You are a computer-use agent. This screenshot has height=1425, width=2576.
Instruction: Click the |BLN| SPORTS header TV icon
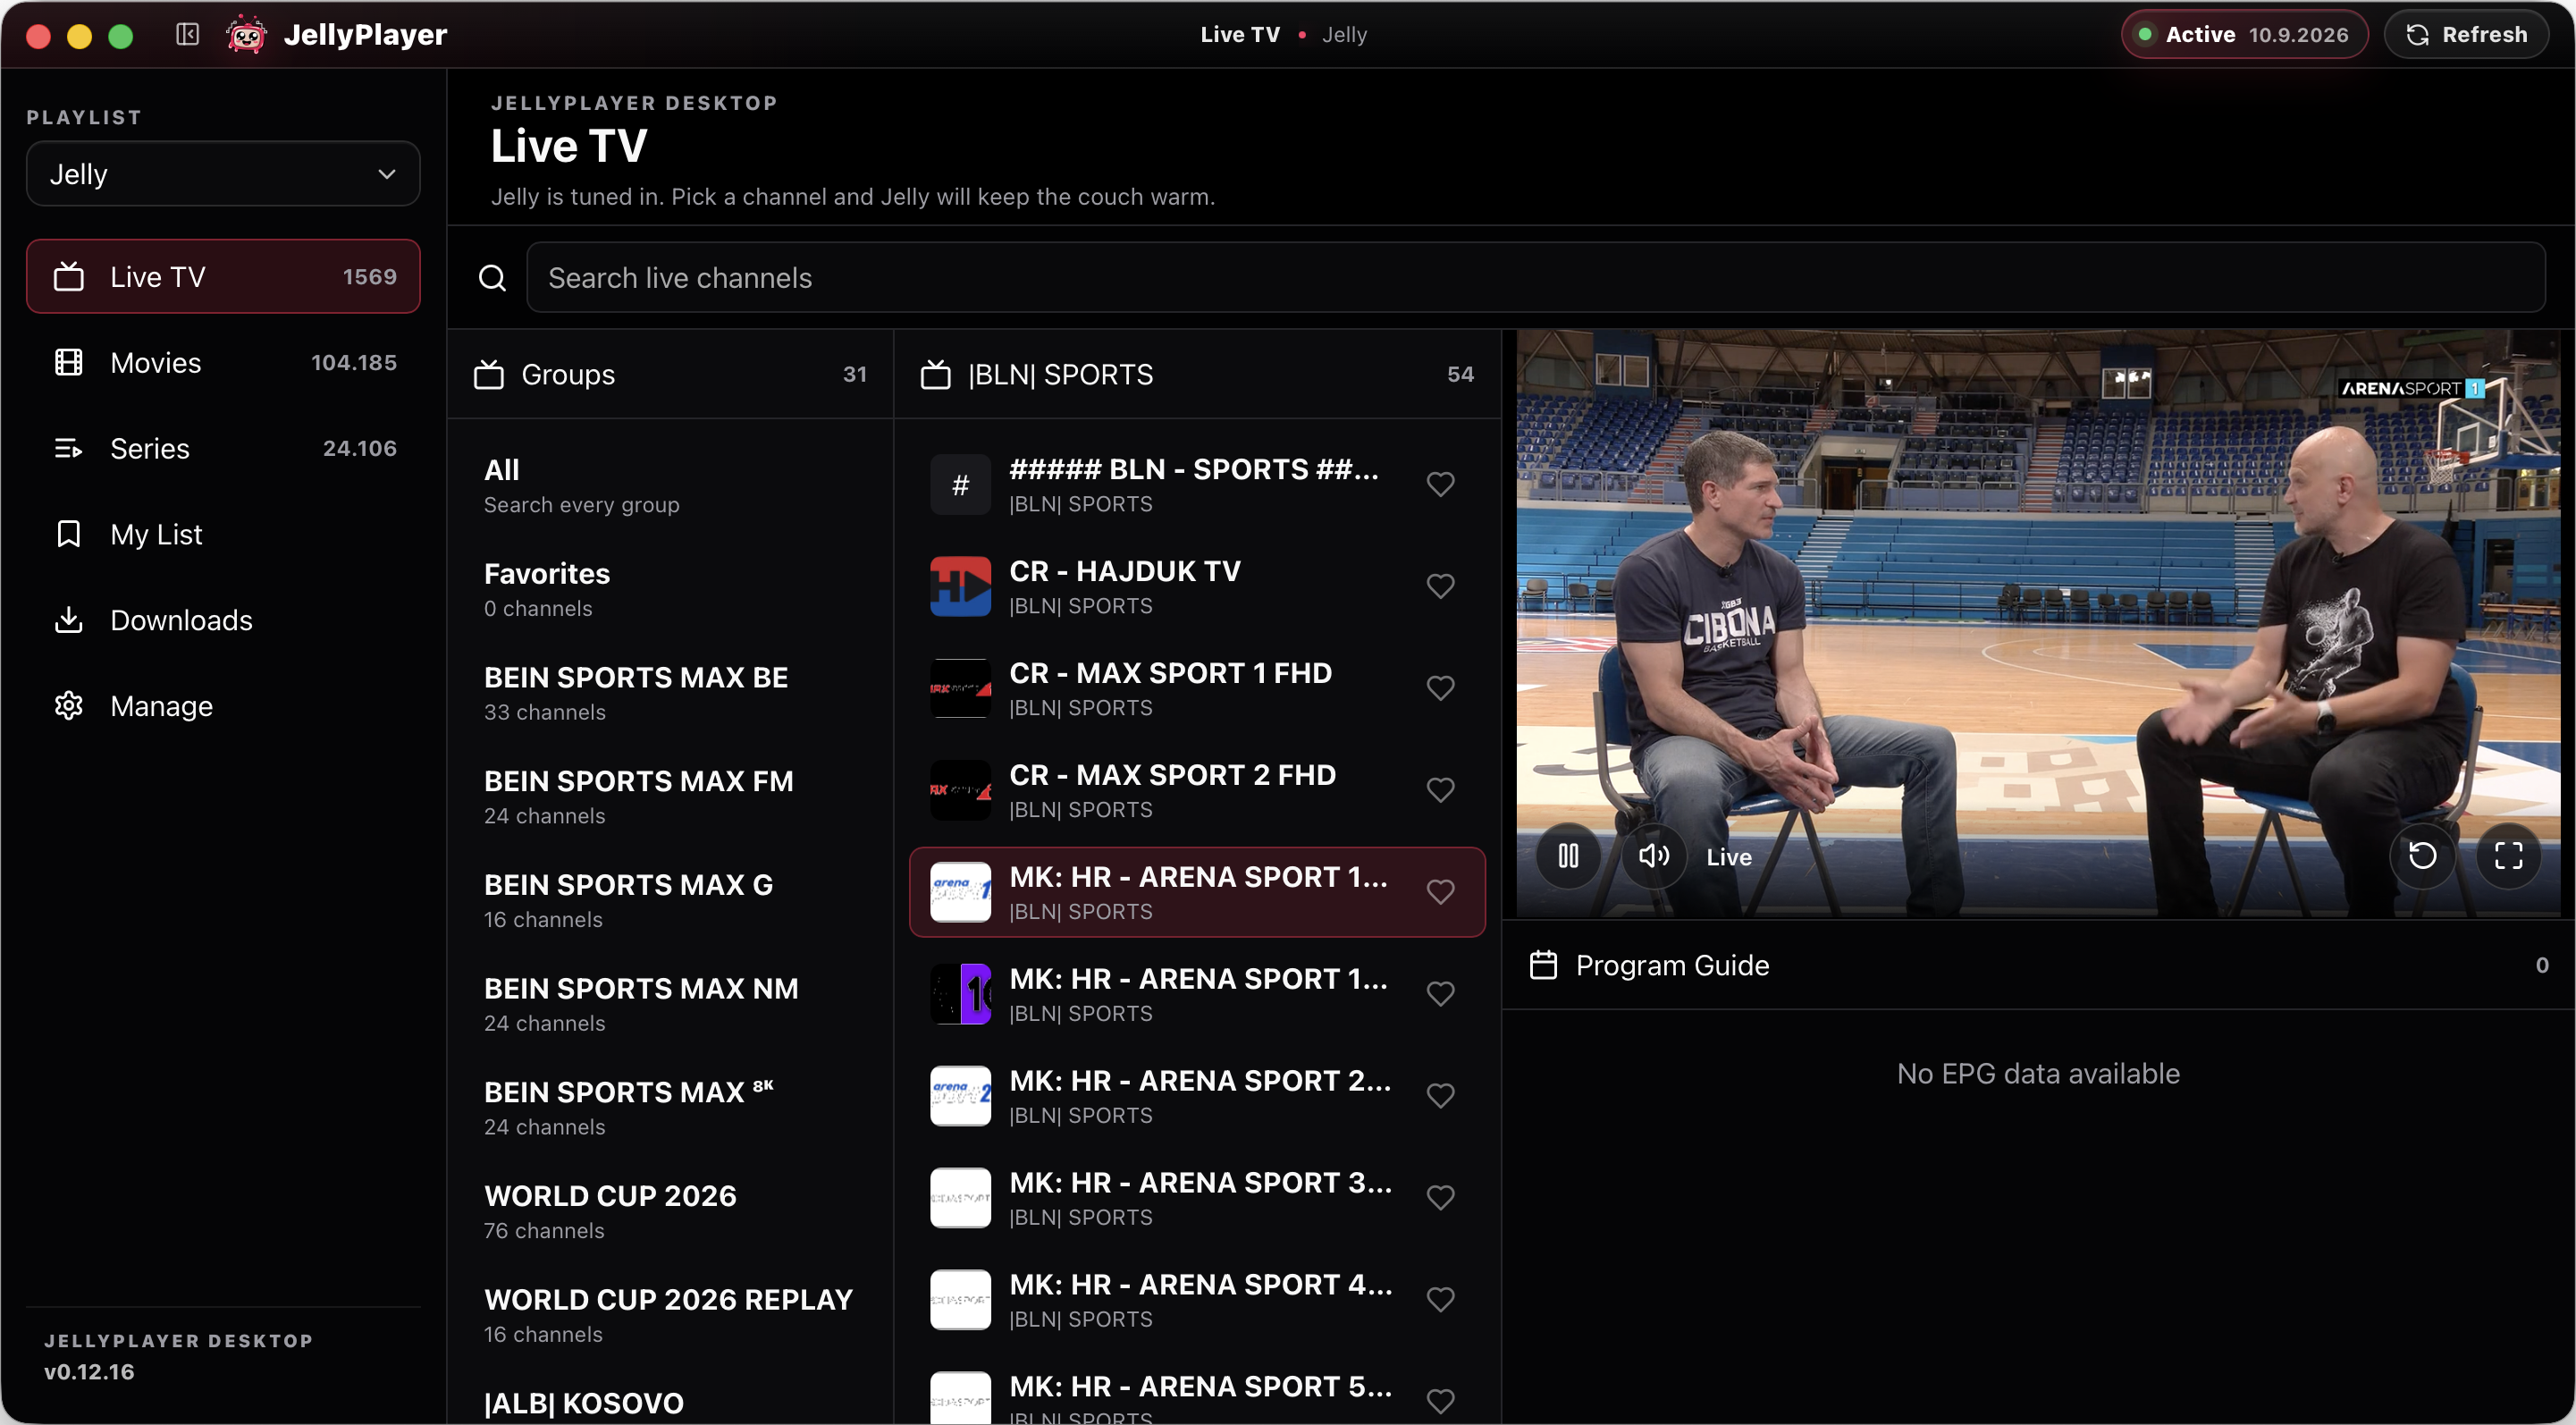tap(935, 374)
